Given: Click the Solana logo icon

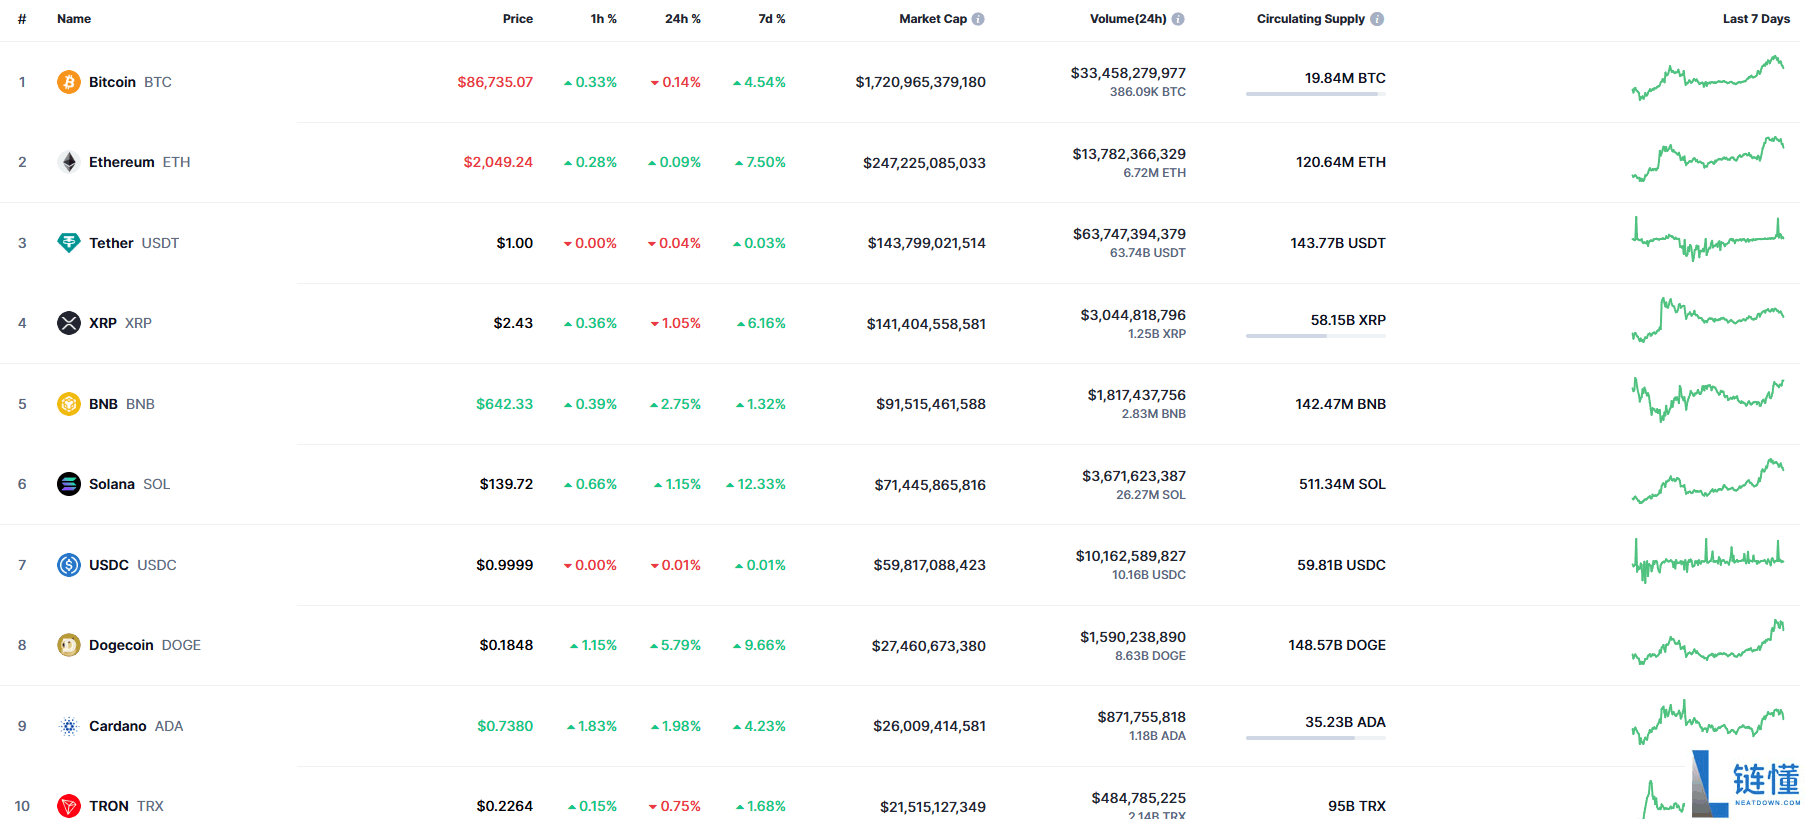Looking at the screenshot, I should (x=69, y=484).
